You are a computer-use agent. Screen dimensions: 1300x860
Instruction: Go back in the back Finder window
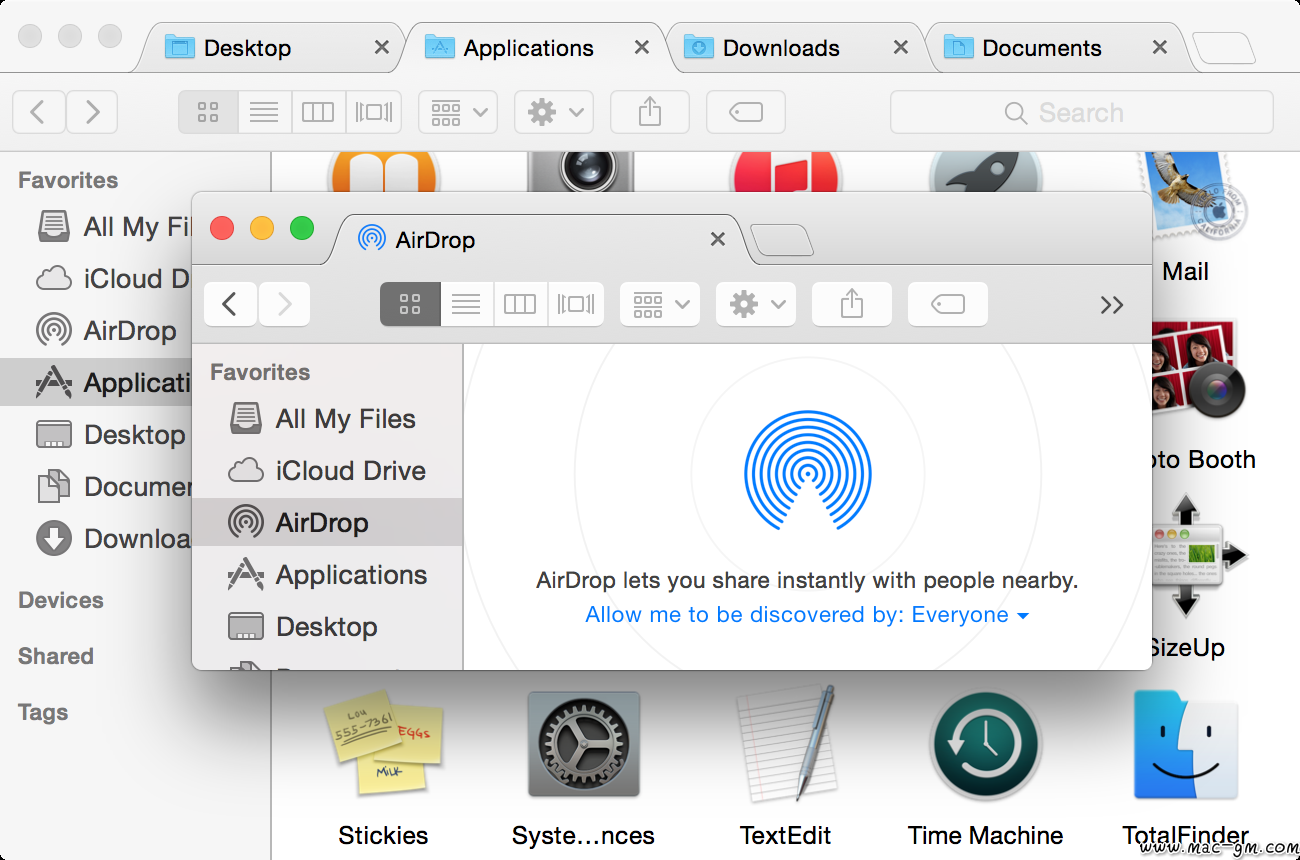(x=38, y=112)
